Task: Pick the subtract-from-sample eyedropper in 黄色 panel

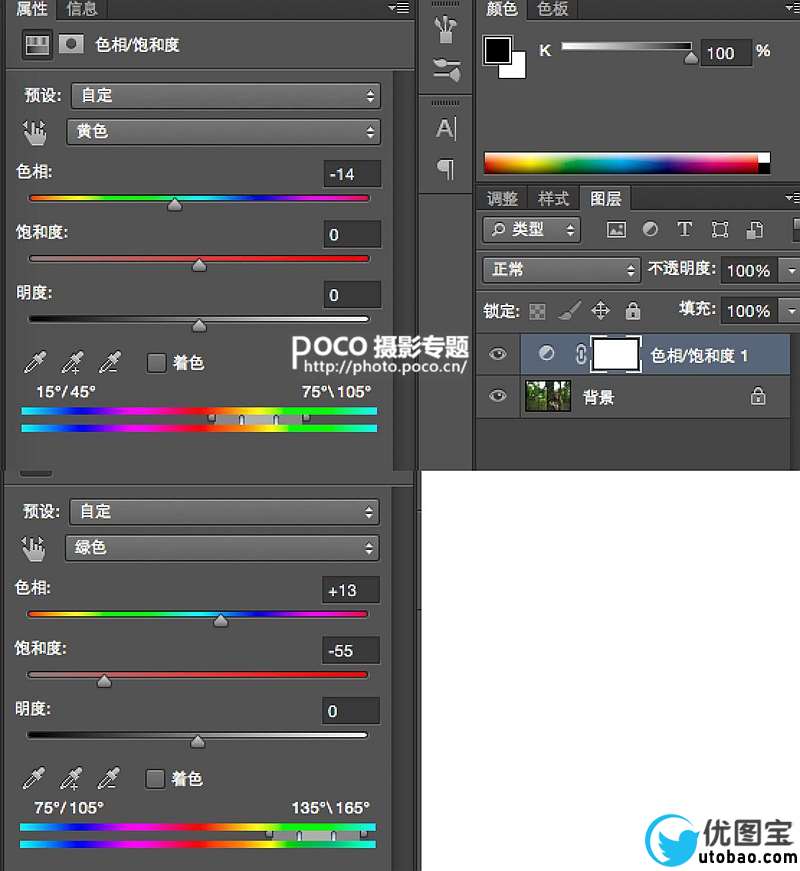Action: [x=109, y=362]
